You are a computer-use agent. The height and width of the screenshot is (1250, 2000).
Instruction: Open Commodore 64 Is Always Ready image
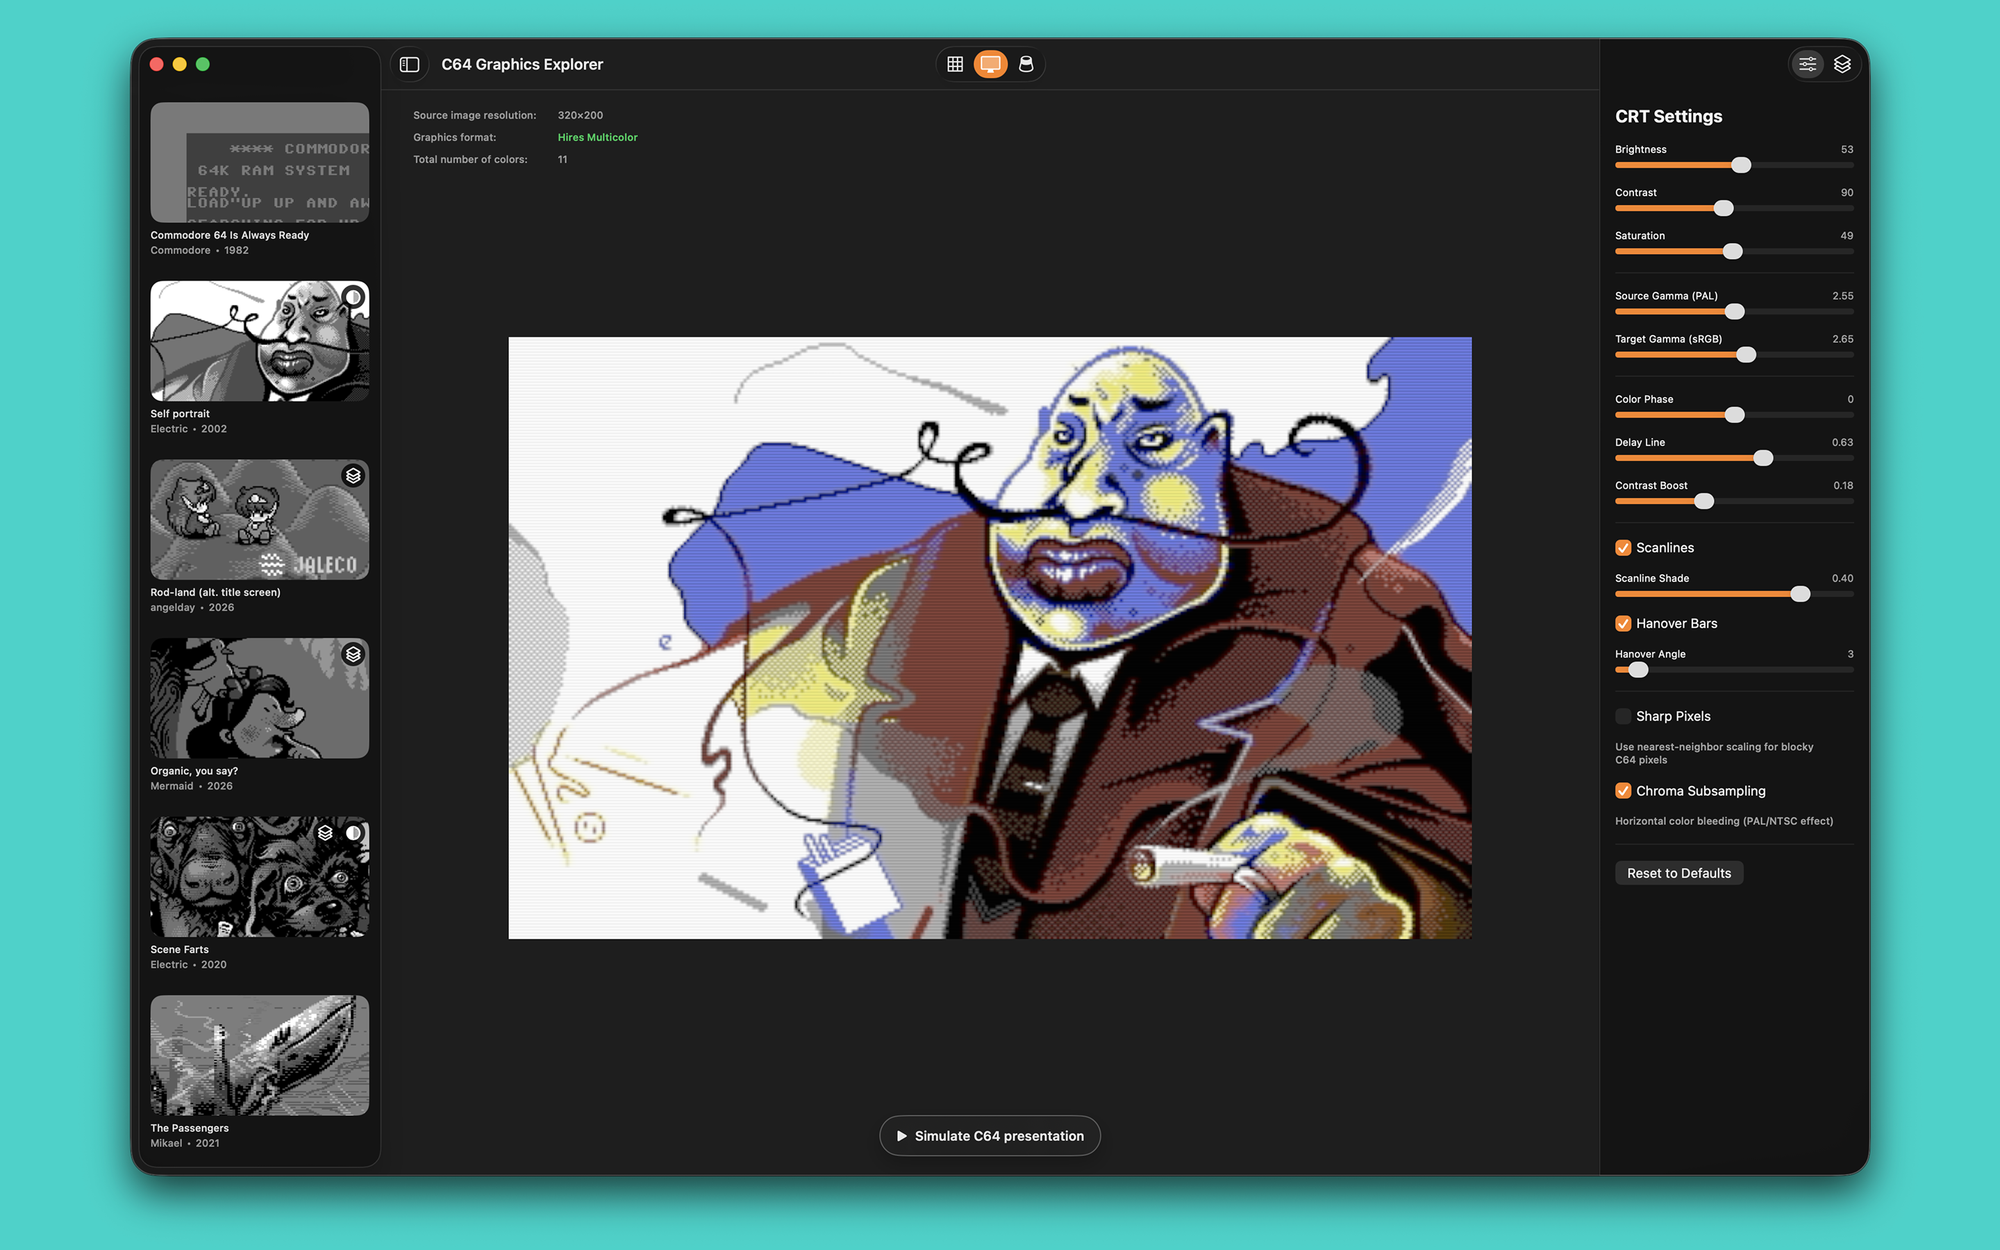point(259,162)
